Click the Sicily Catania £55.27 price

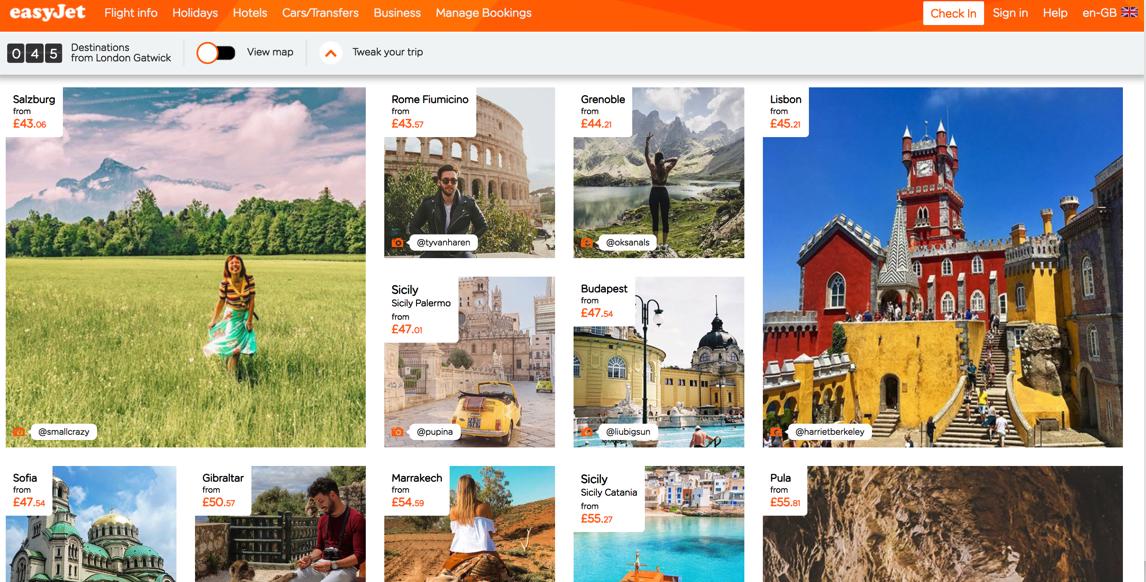[x=596, y=519]
